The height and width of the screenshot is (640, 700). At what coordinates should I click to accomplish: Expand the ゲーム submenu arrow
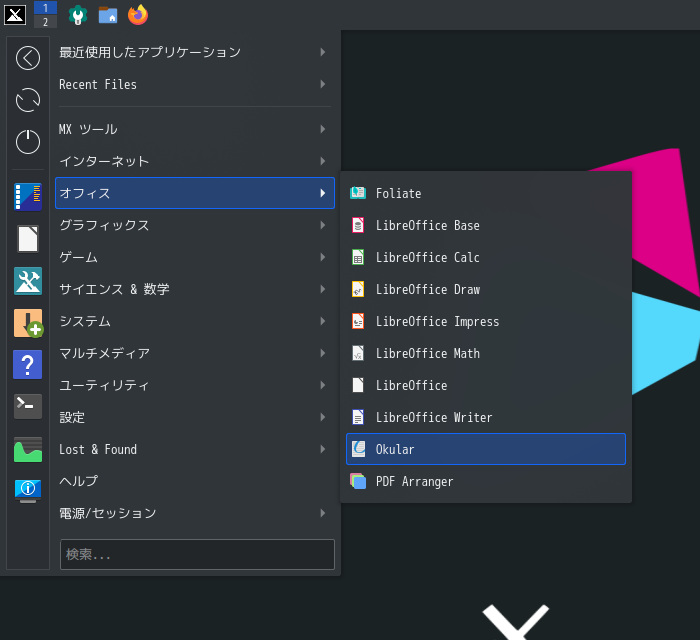(x=322, y=257)
